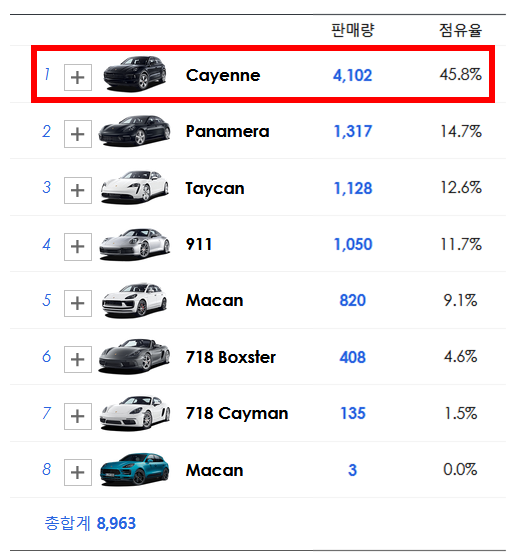The height and width of the screenshot is (560, 529).
Task: Click the 총합계 8,963 total
Action: coord(90,523)
